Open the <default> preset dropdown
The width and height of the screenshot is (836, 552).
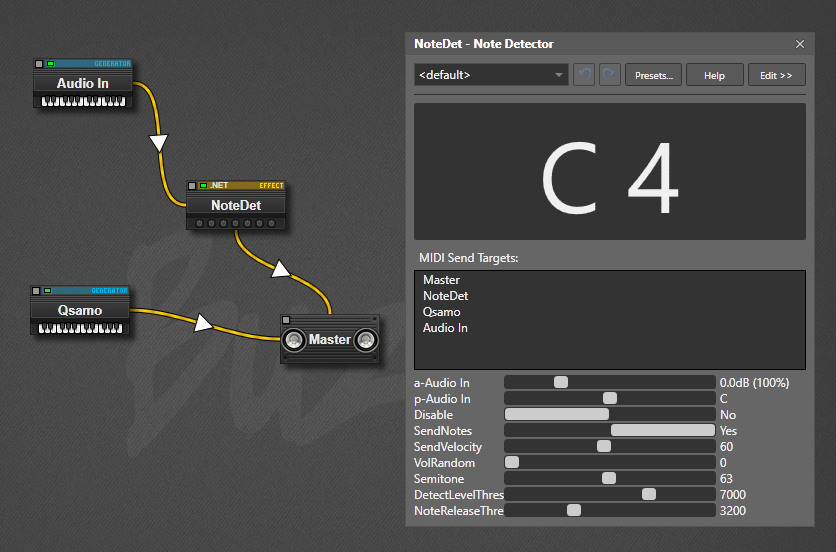[x=491, y=75]
